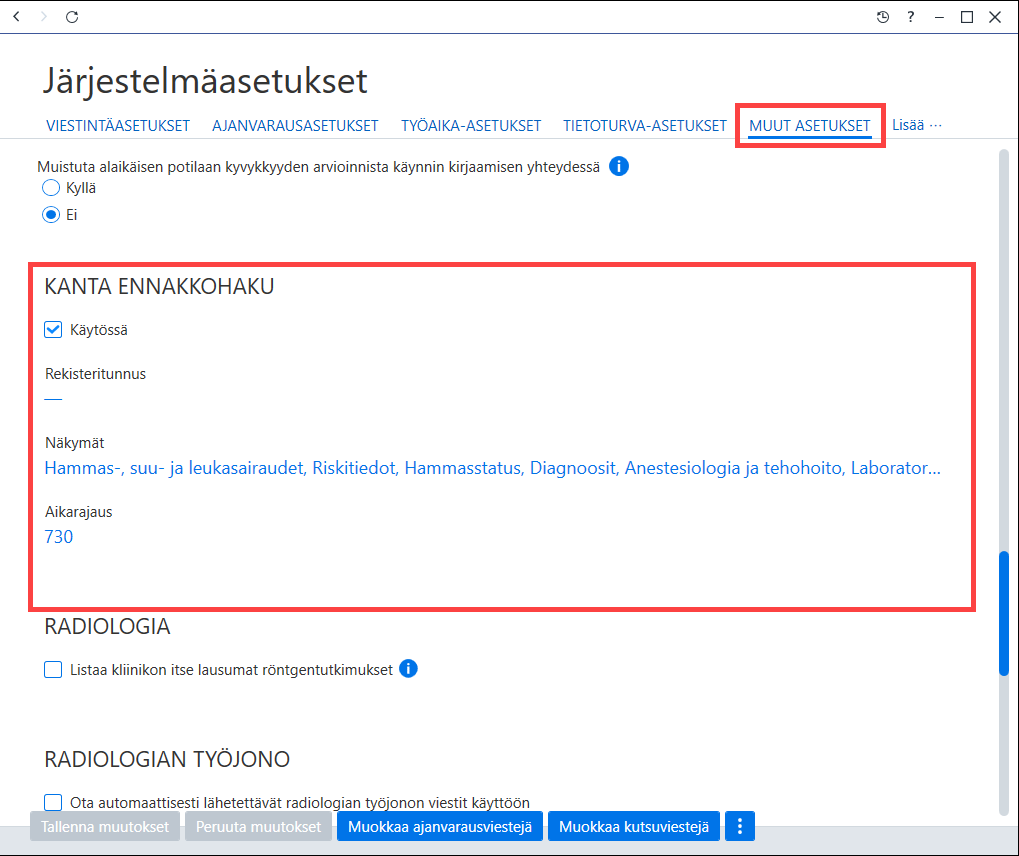
Task: Enable Listaa kliinikon itse lausumat röntgentutkimukset
Action: (x=53, y=669)
